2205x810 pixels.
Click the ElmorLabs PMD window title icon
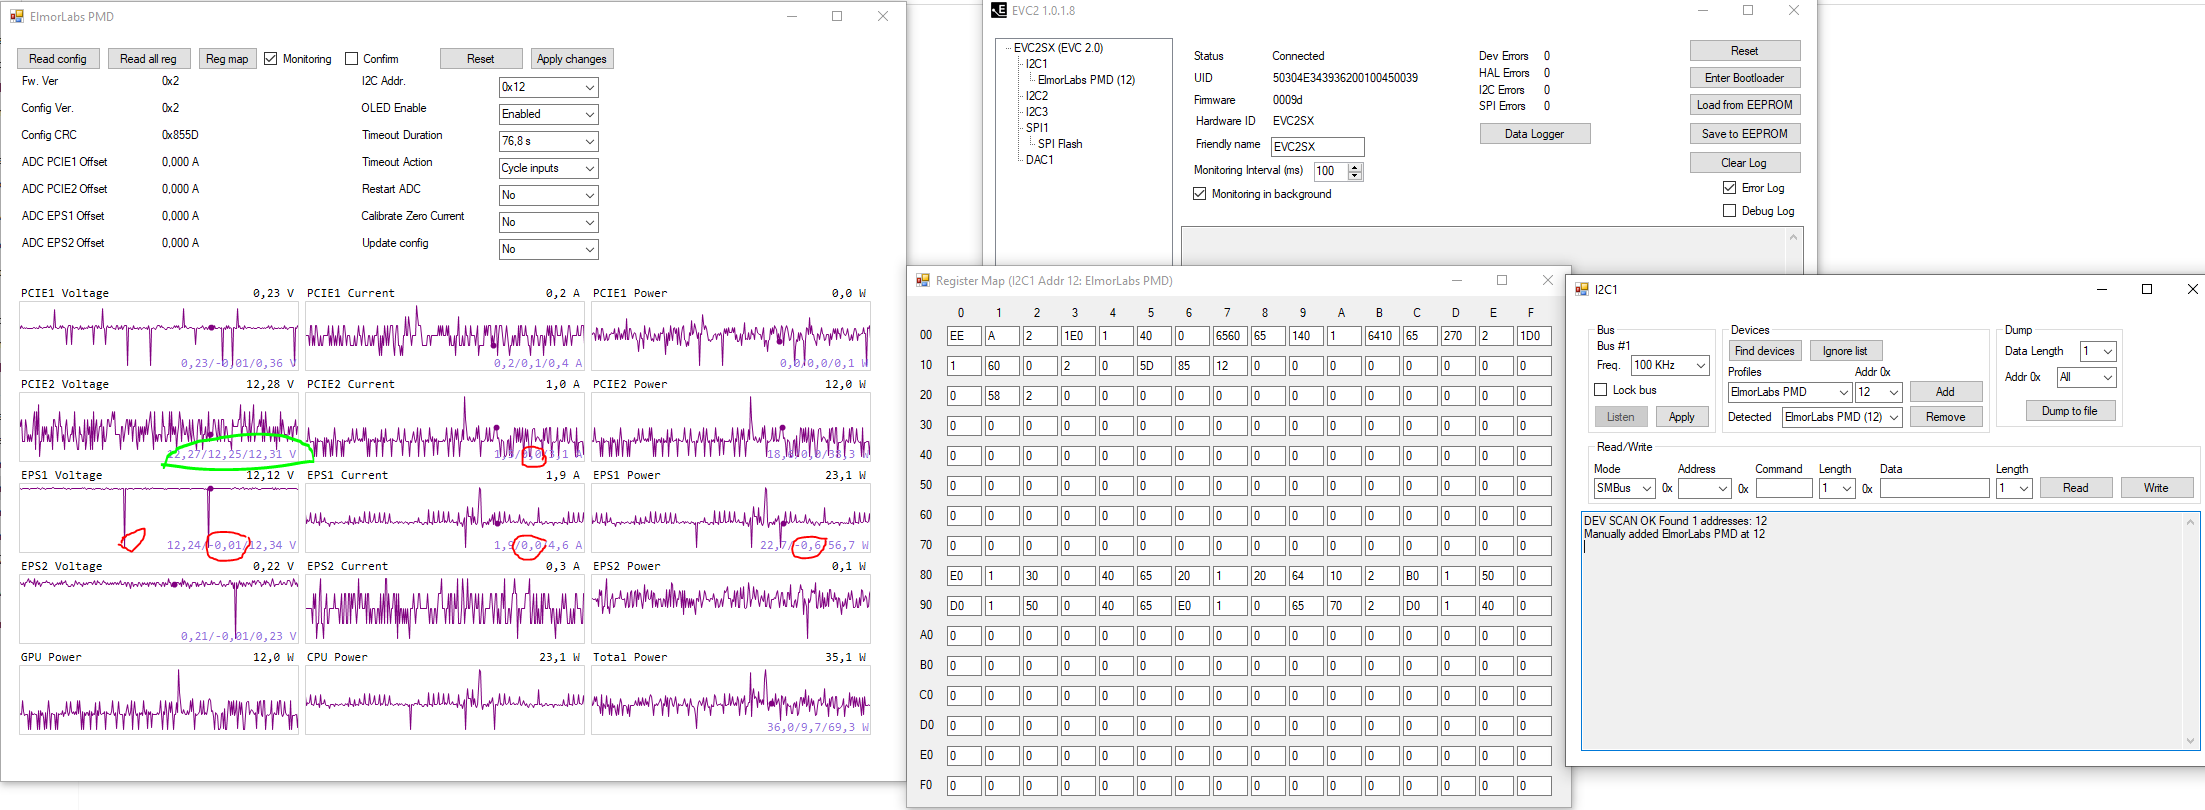[16, 16]
